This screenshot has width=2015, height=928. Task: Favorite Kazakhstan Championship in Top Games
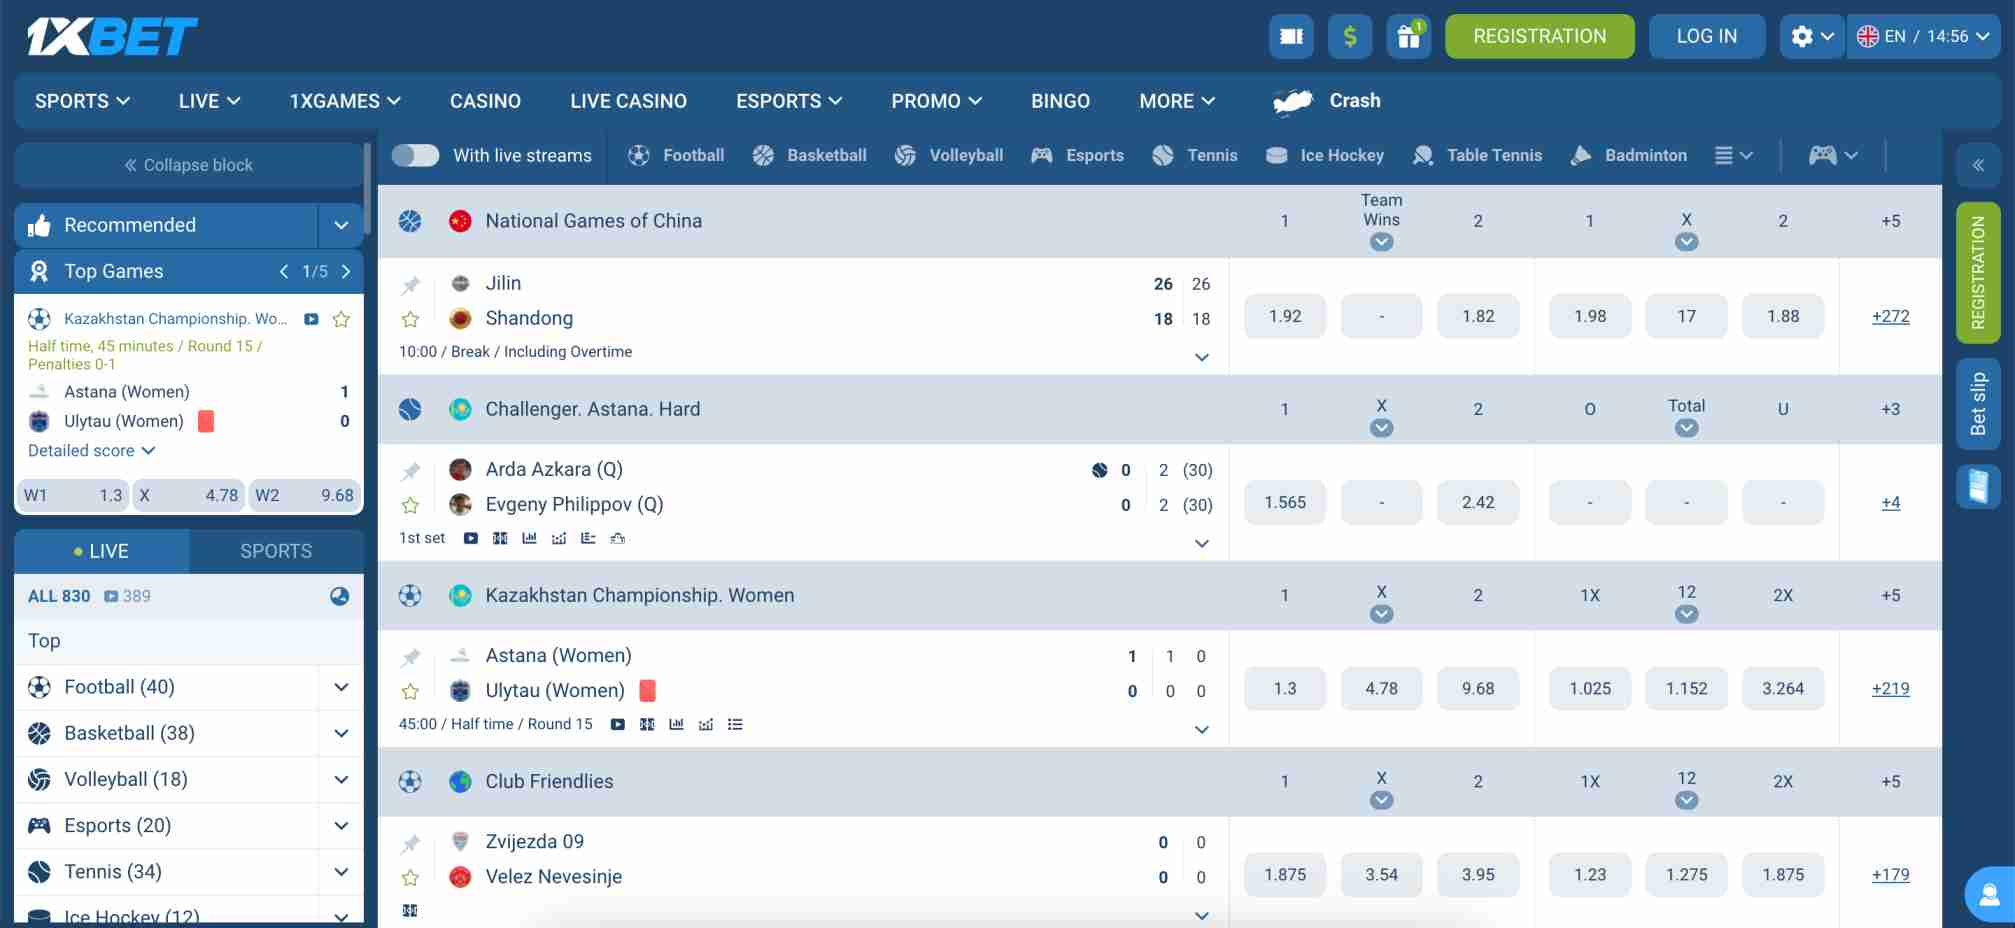coord(341,319)
